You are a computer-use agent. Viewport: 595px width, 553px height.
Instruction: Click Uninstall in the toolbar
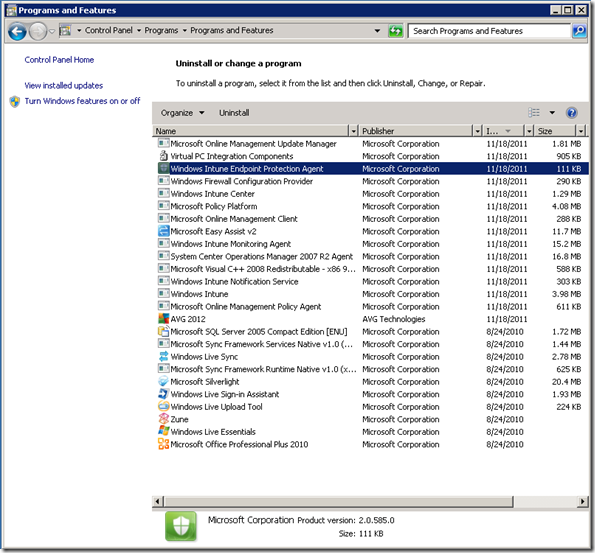click(x=234, y=113)
